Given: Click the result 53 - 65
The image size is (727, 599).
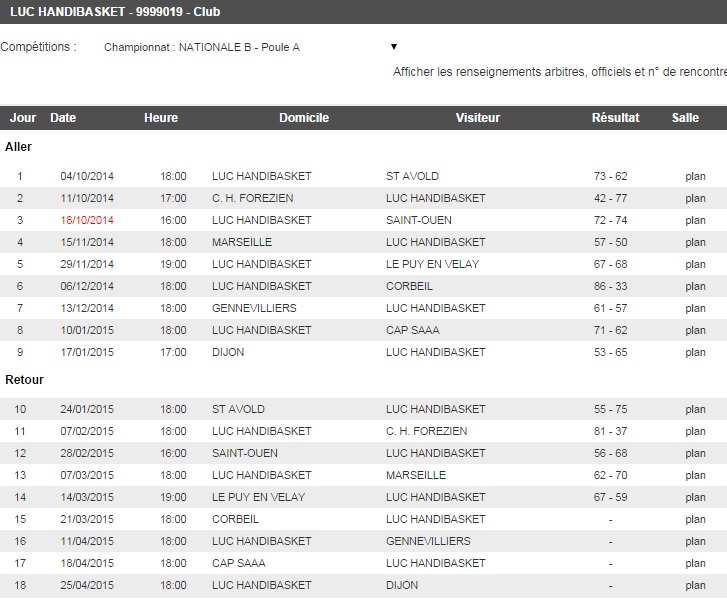Looking at the screenshot, I should coord(610,352).
